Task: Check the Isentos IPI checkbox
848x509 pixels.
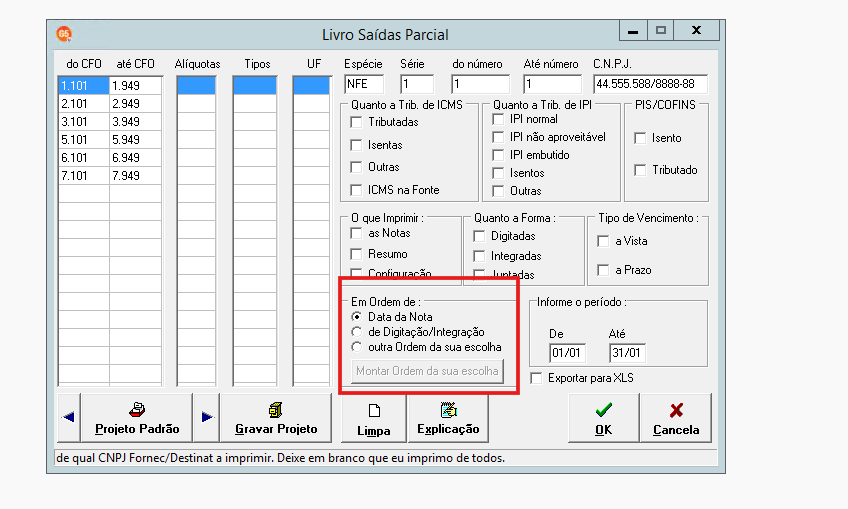Action: click(x=498, y=173)
